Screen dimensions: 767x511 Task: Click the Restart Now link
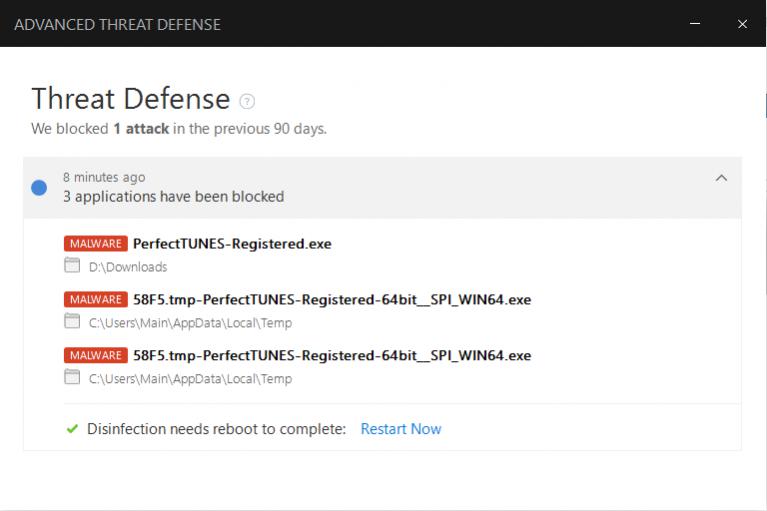point(400,429)
